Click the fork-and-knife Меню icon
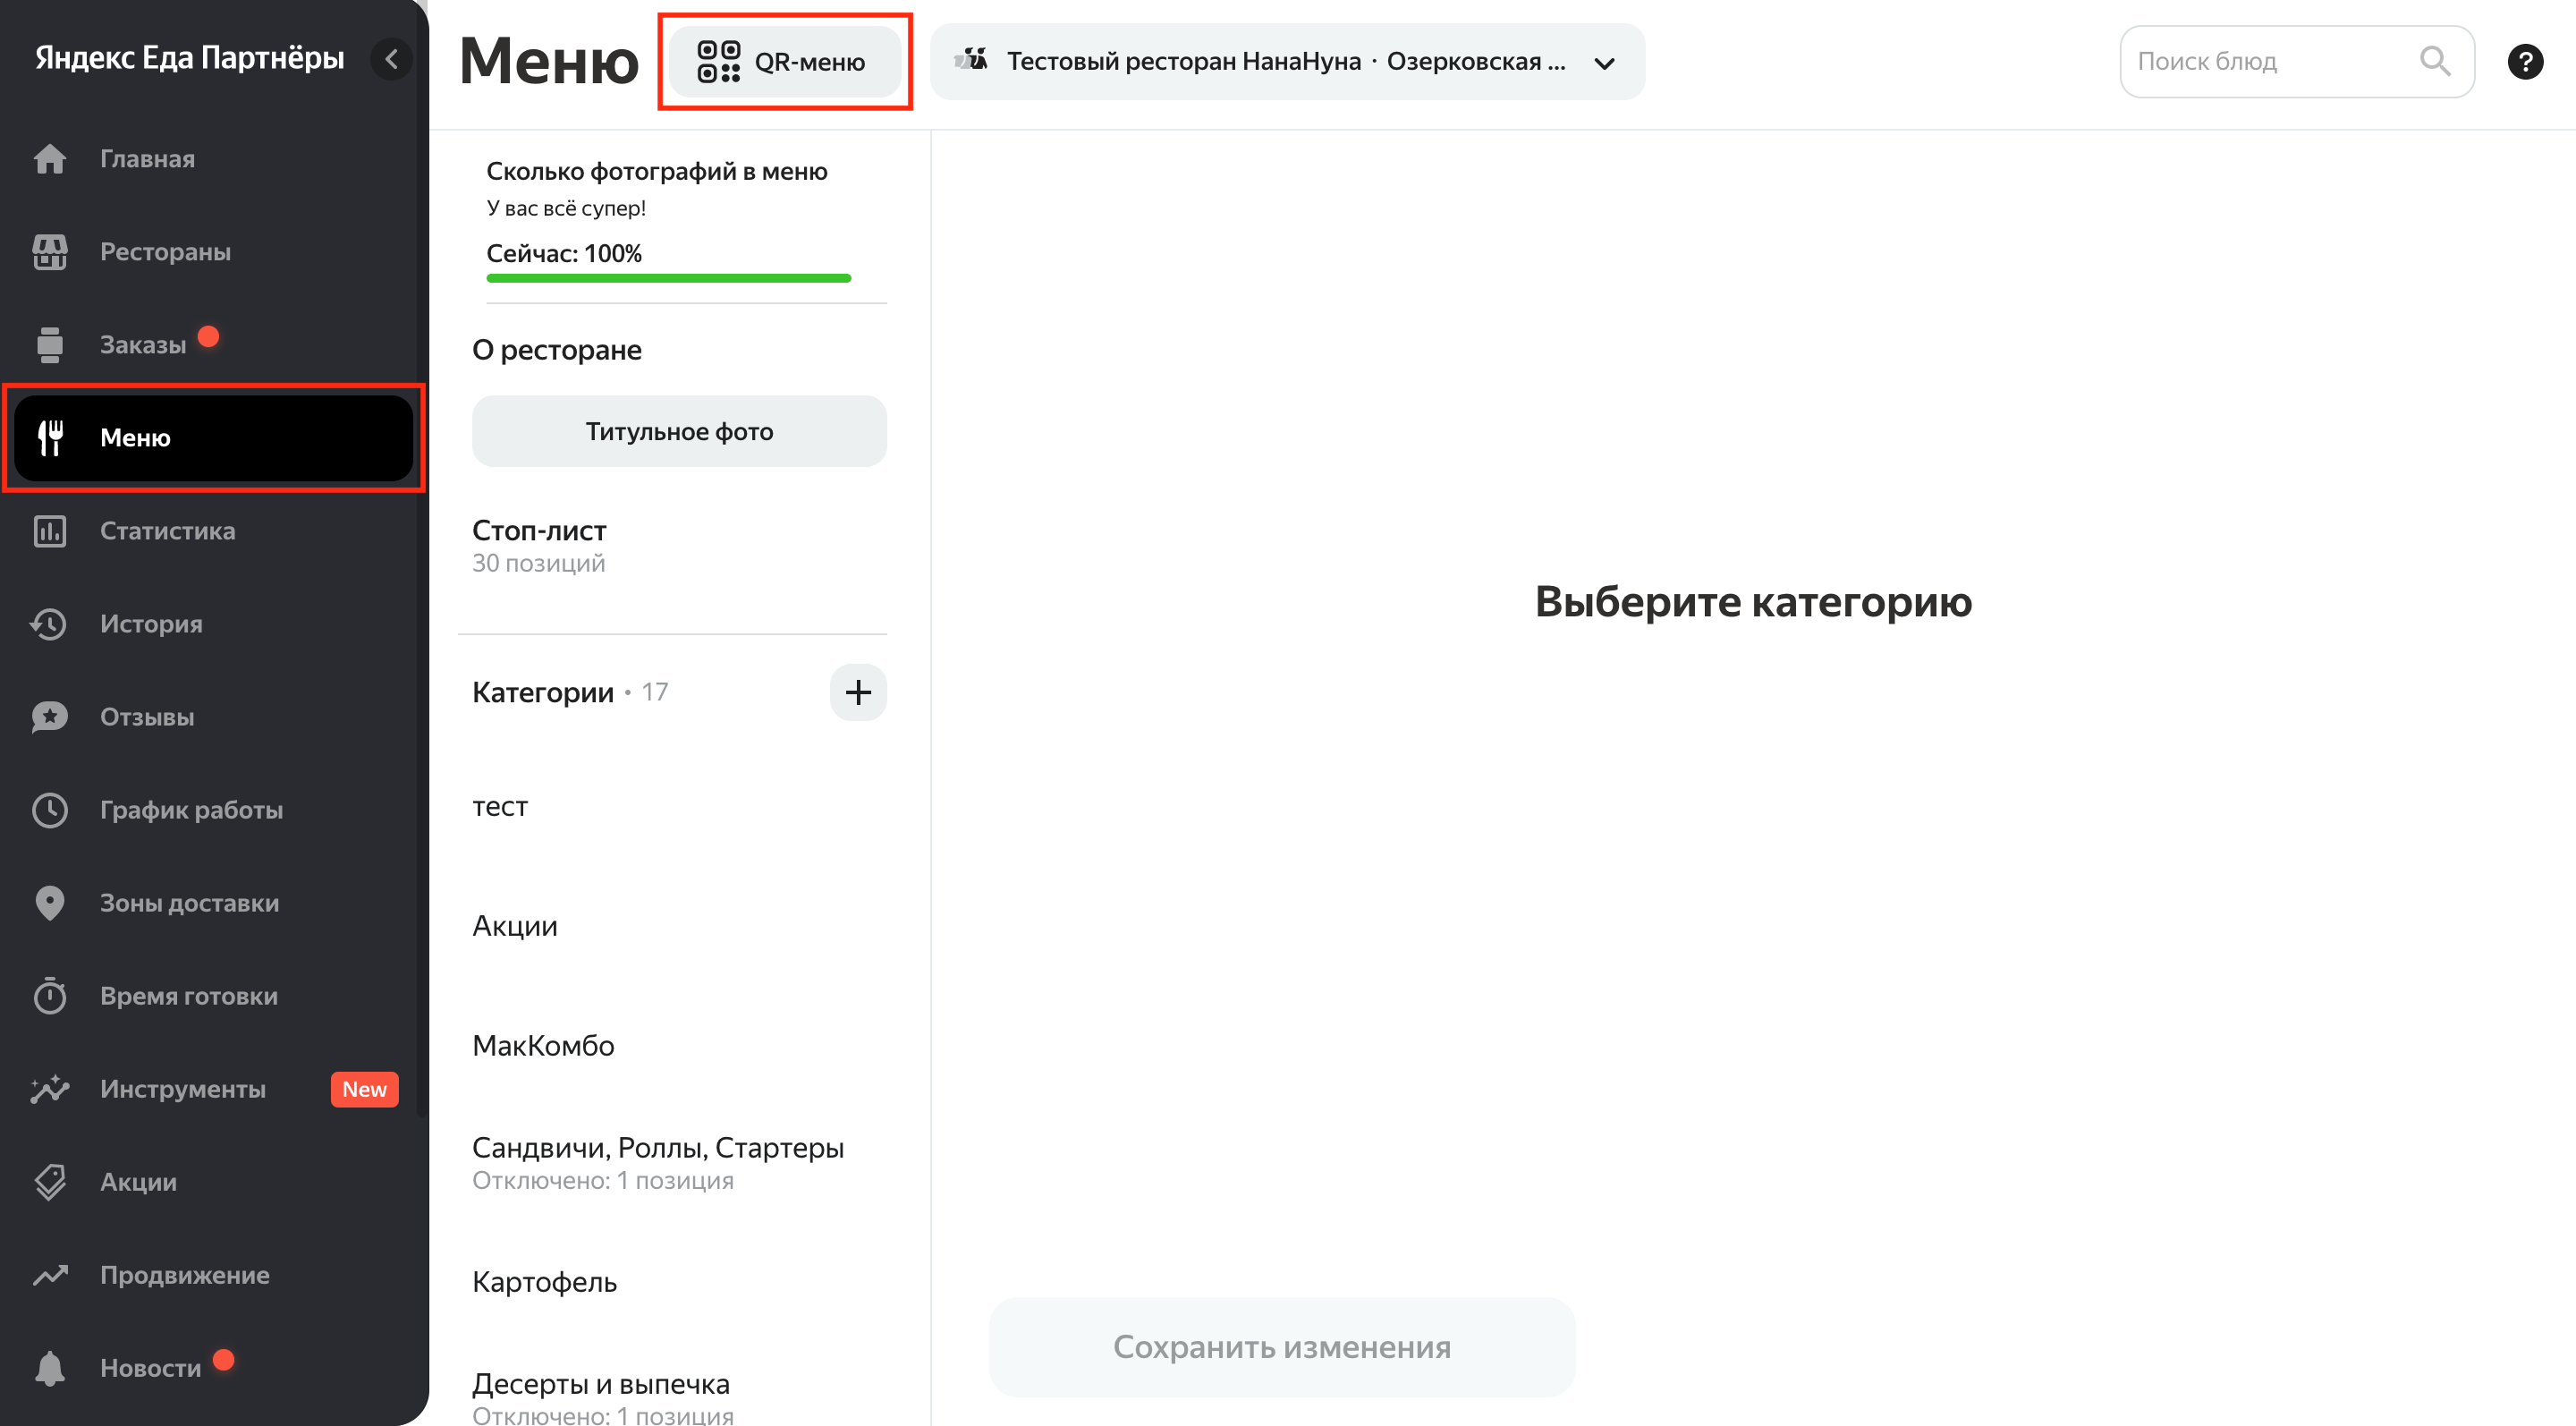2576x1426 pixels. tap(49, 438)
